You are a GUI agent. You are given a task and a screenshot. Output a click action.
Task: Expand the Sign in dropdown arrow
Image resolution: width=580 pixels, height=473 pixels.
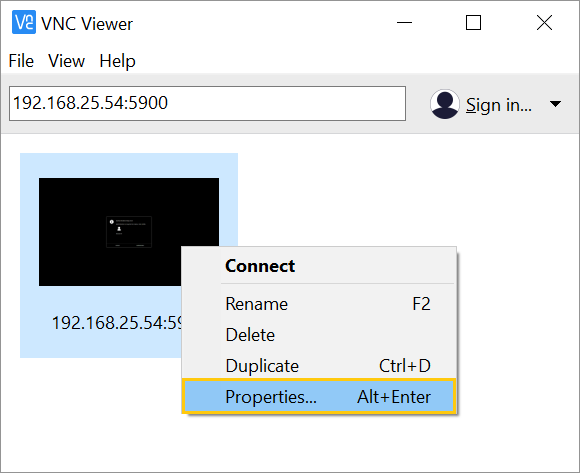555,104
